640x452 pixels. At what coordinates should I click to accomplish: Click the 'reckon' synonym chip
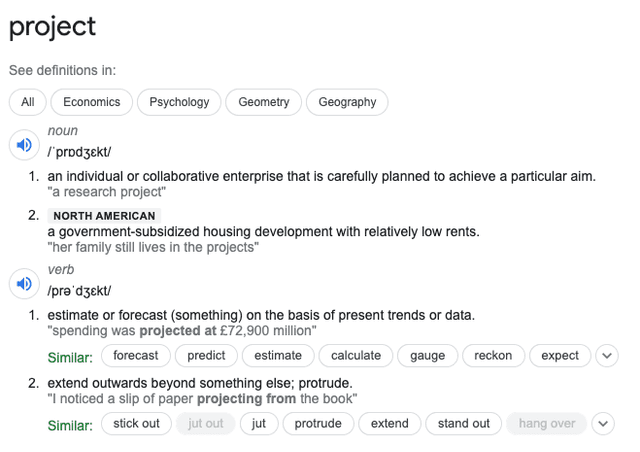coord(493,355)
